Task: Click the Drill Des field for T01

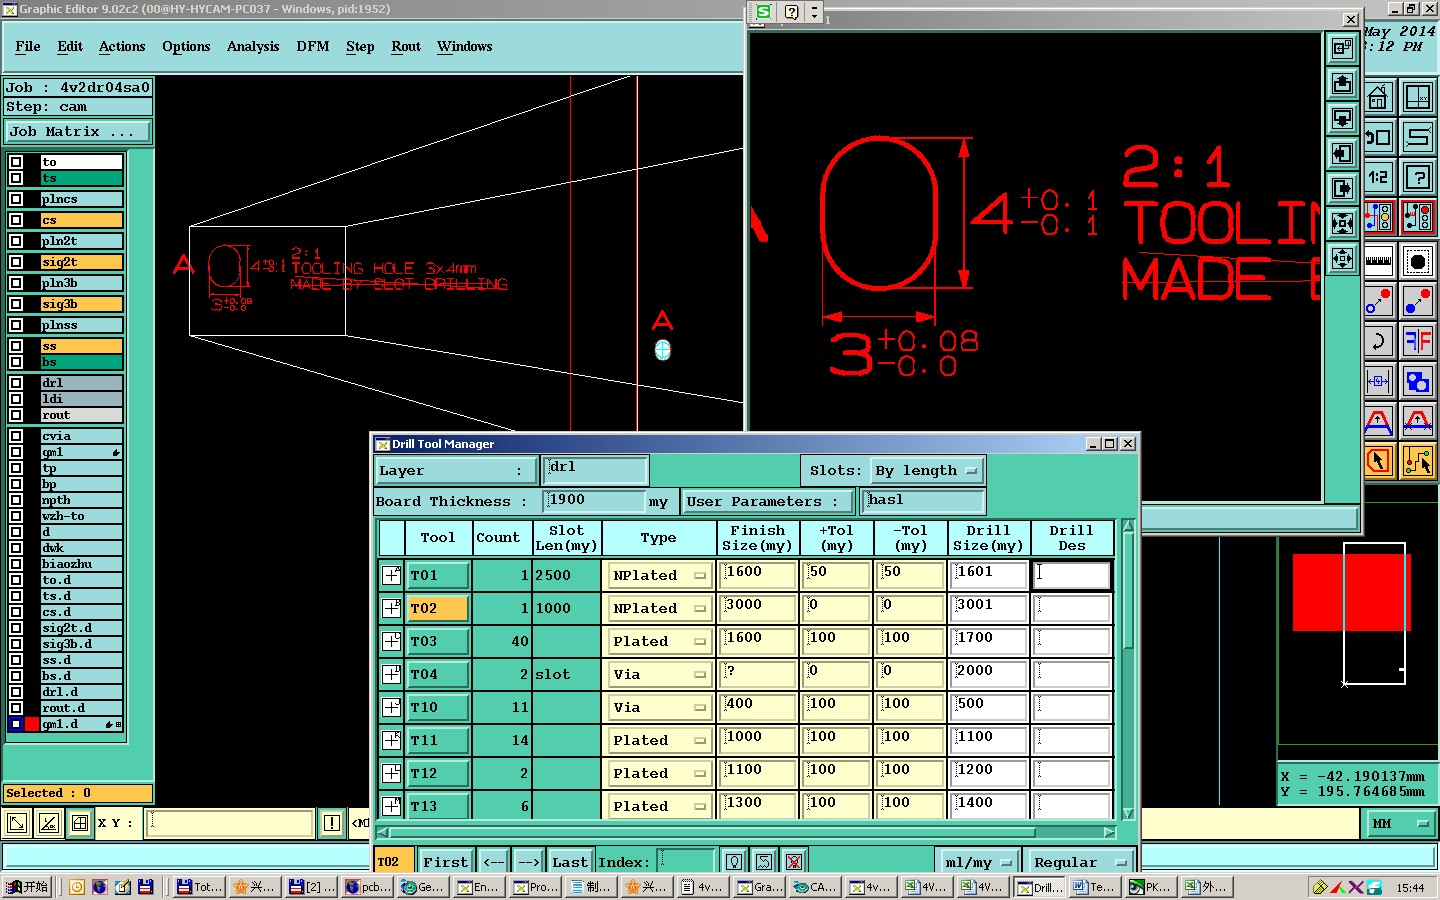Action: pos(1071,575)
